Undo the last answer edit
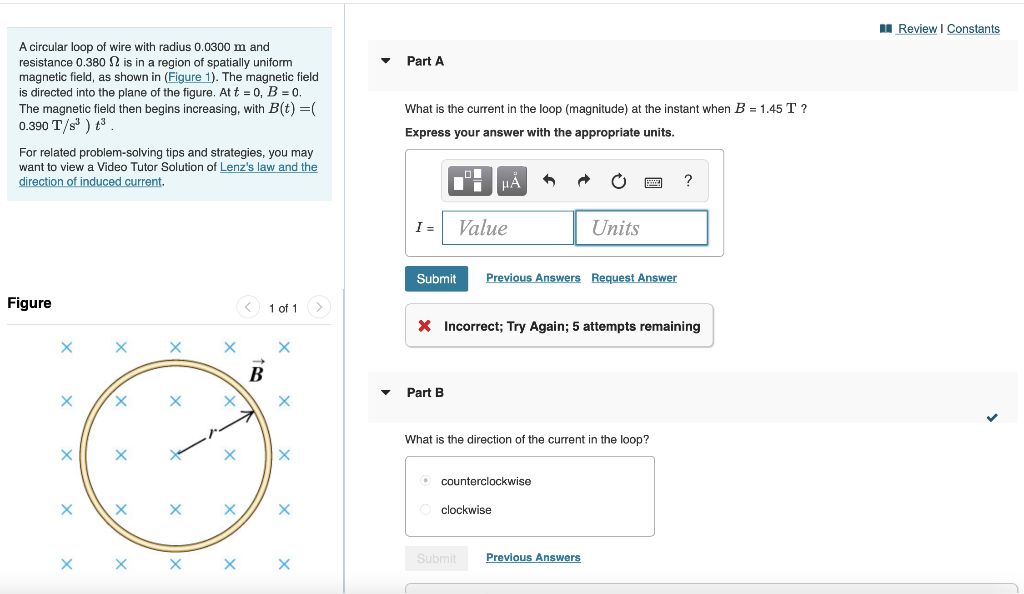 pyautogui.click(x=548, y=181)
